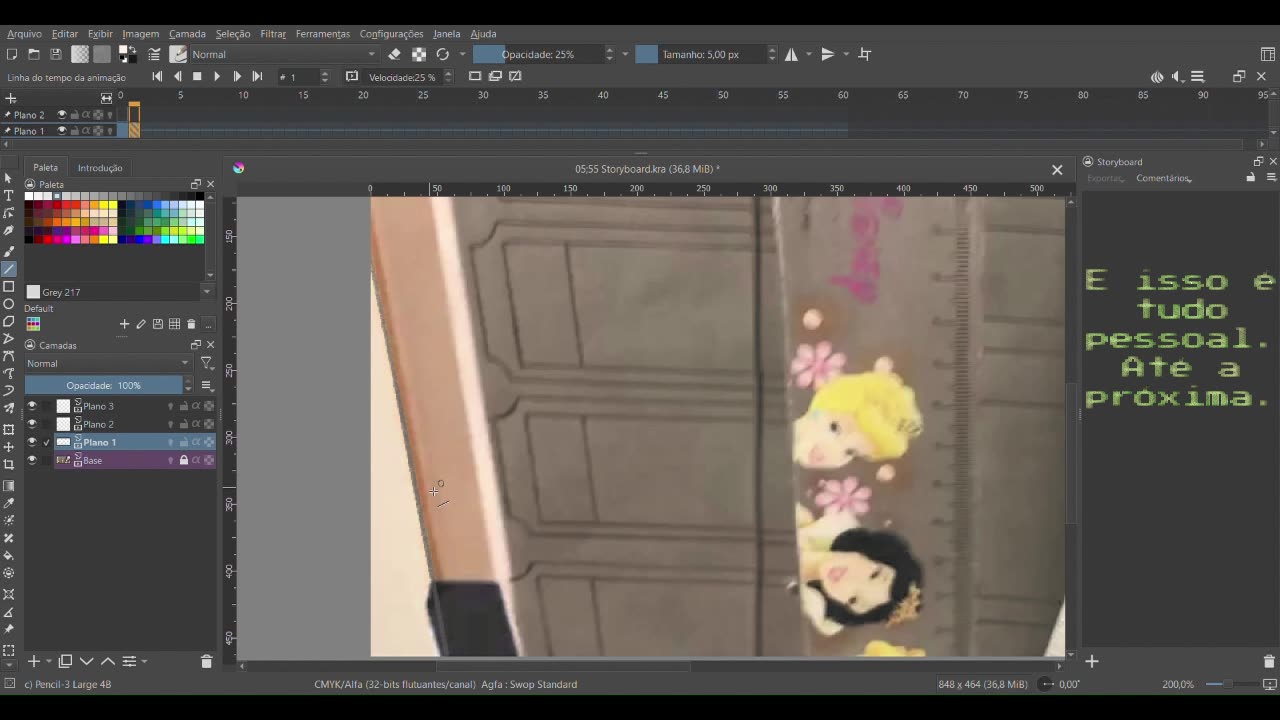Viewport: 1280px width, 720px height.
Task: Open the Add layer type dropdown arrow
Action: (49, 661)
